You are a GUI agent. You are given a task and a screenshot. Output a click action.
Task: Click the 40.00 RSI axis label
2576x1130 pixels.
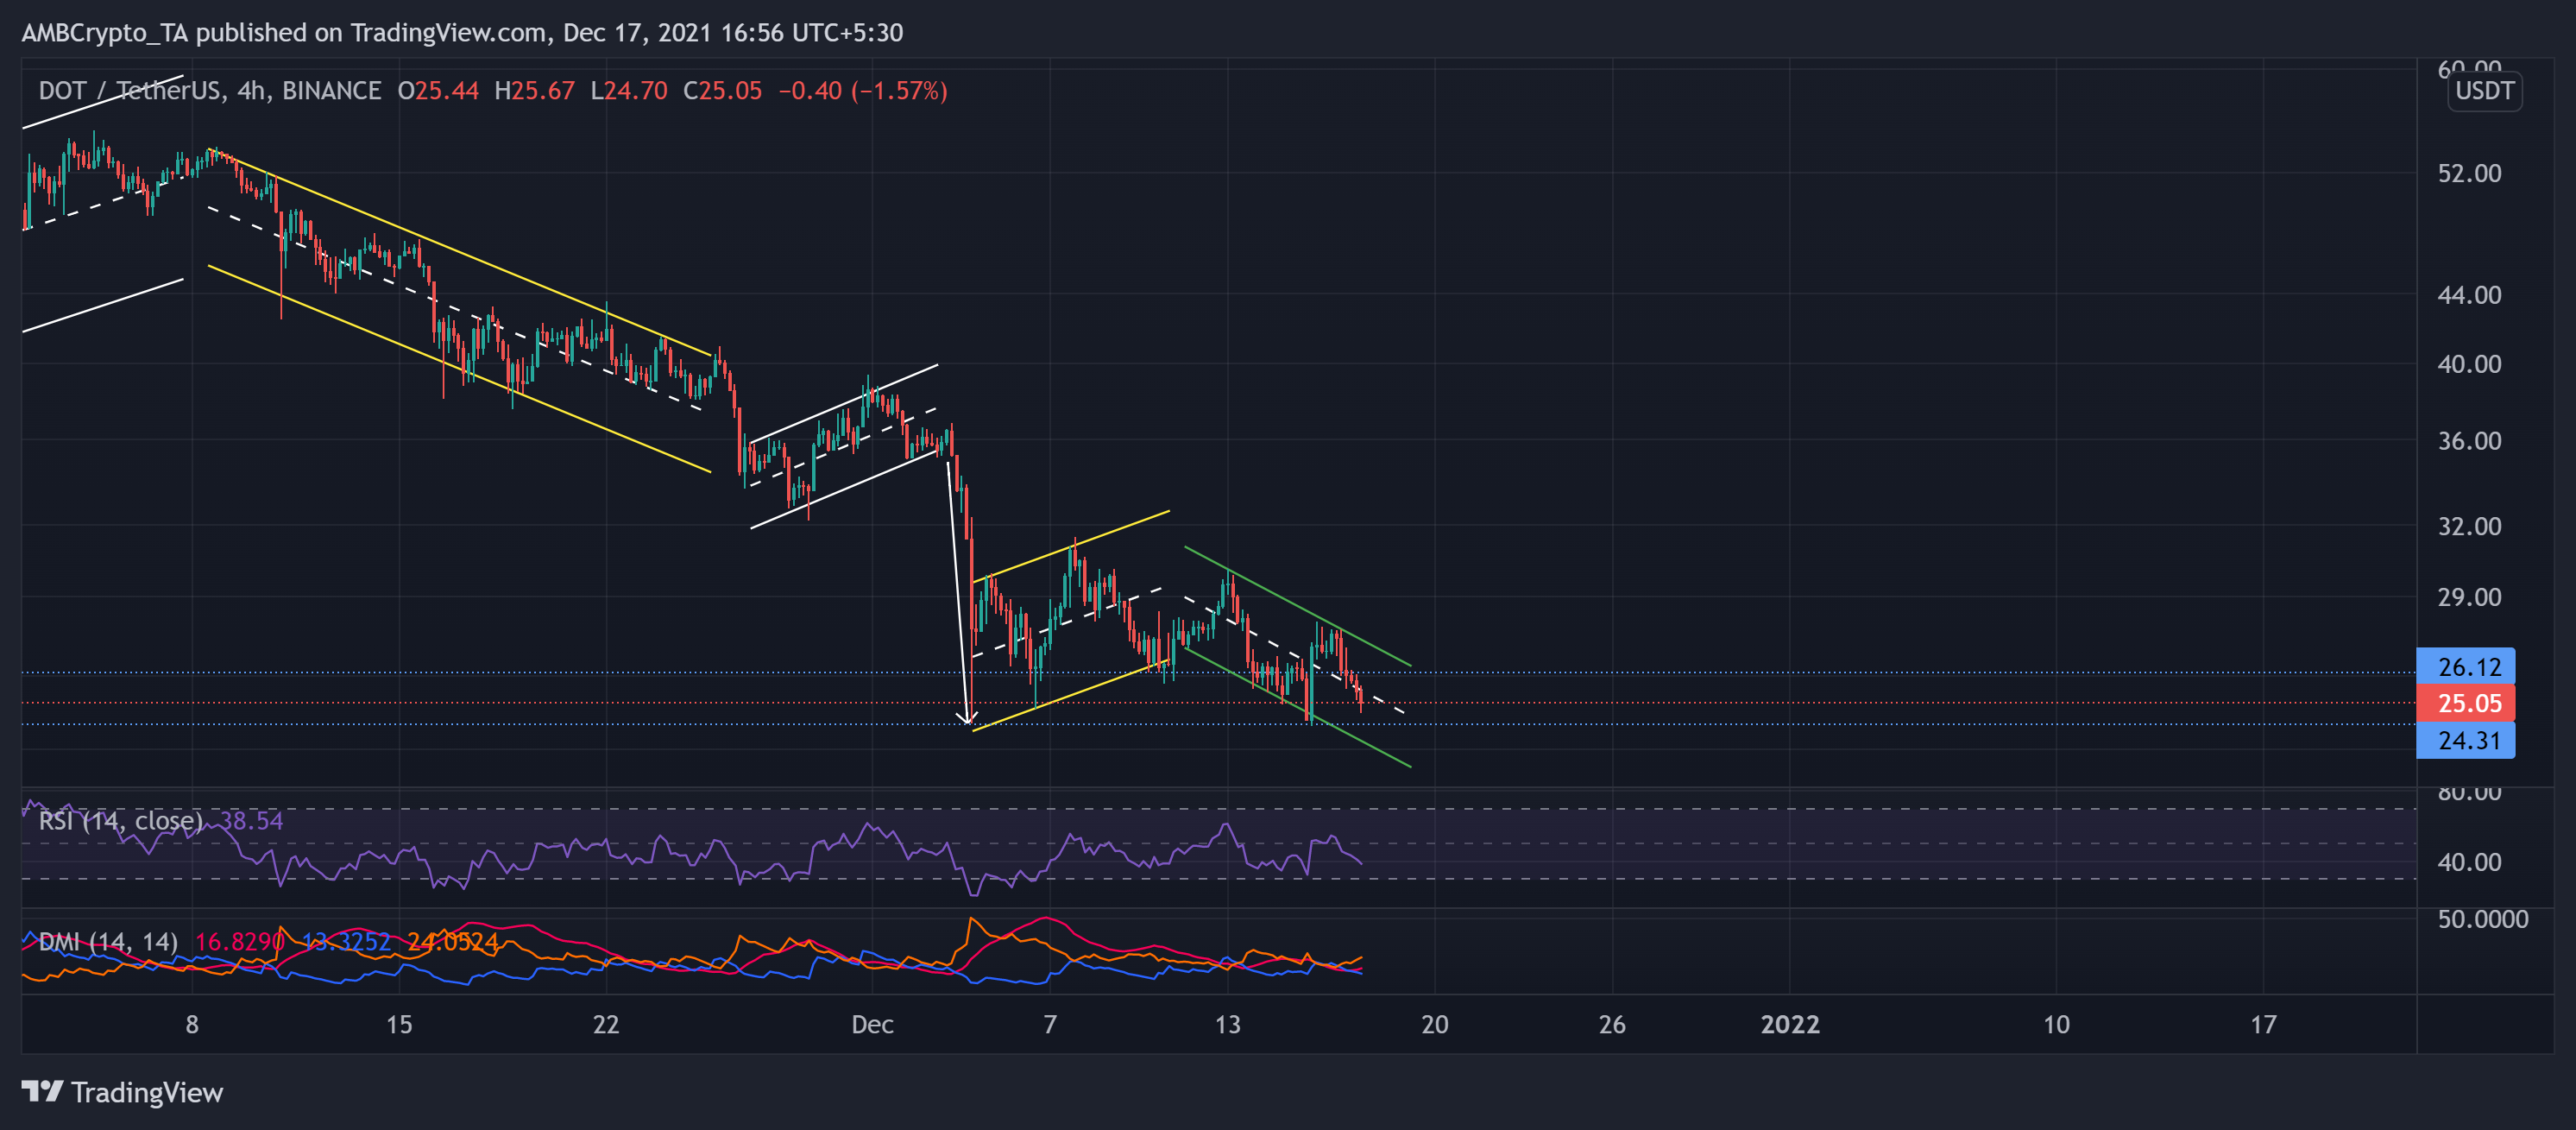(x=2469, y=862)
